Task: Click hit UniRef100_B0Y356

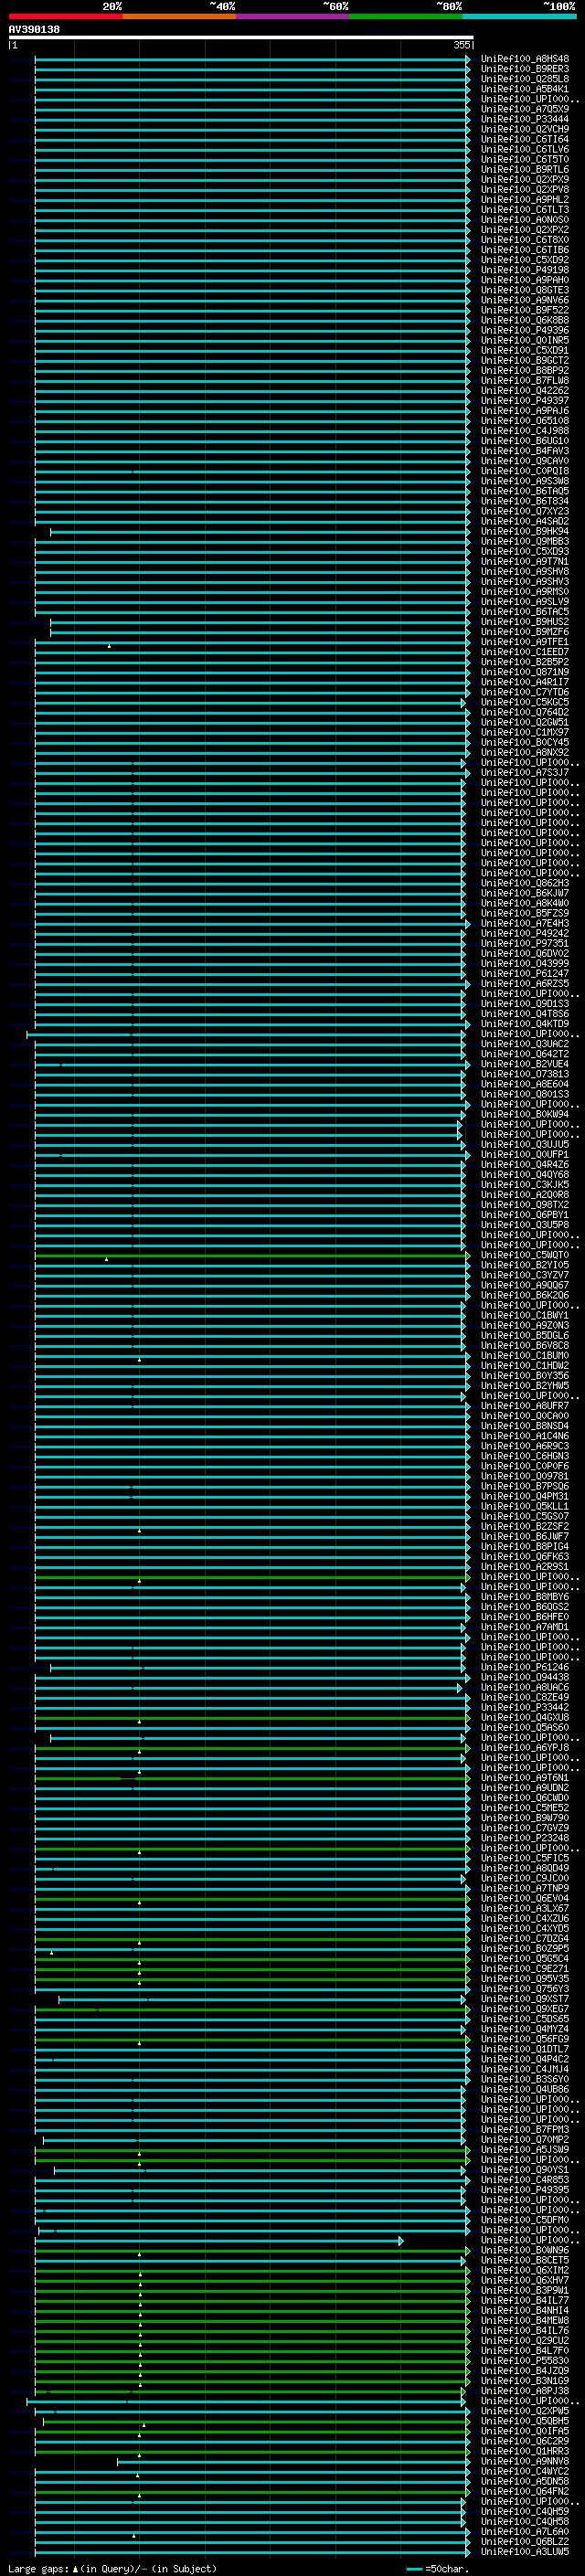Action: [525, 1376]
